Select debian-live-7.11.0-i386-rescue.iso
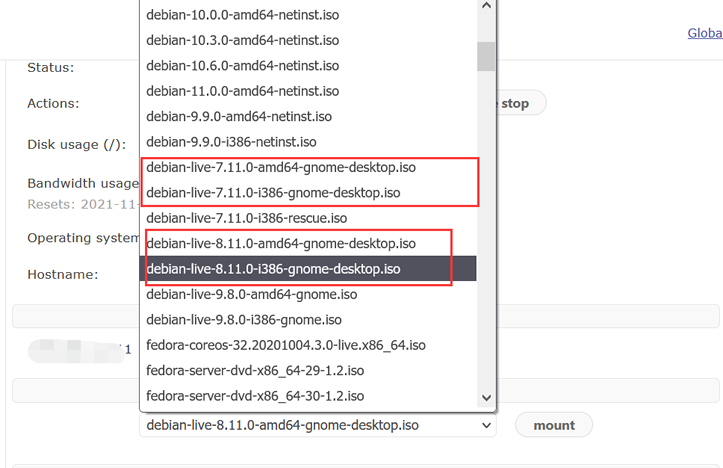The image size is (723, 468). point(308,218)
